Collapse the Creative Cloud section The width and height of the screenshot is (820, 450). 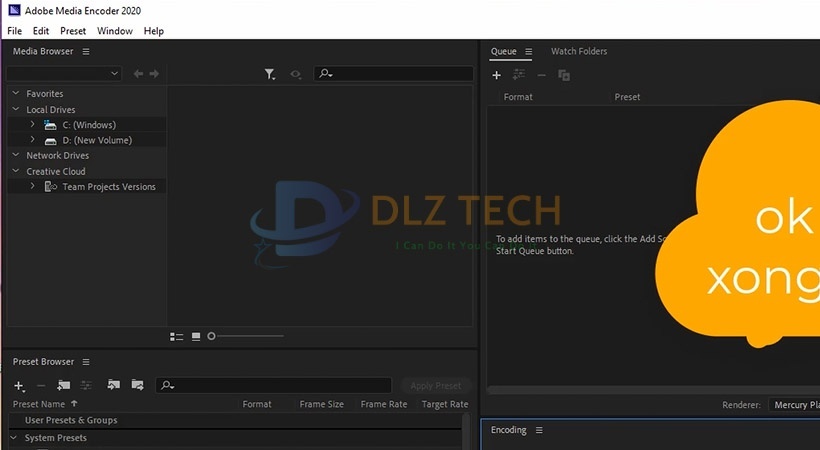16,171
